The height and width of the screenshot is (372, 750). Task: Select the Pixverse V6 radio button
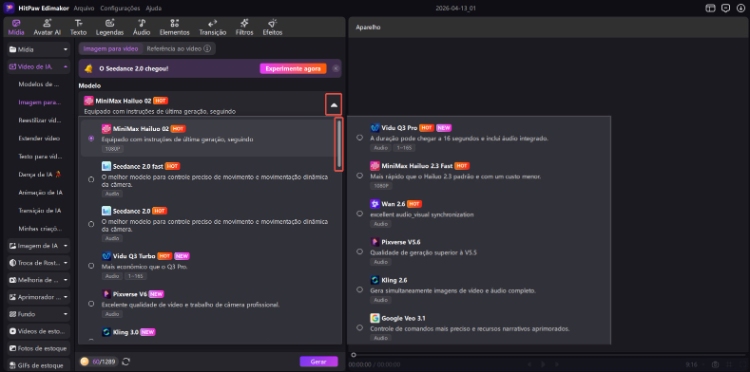point(91,304)
